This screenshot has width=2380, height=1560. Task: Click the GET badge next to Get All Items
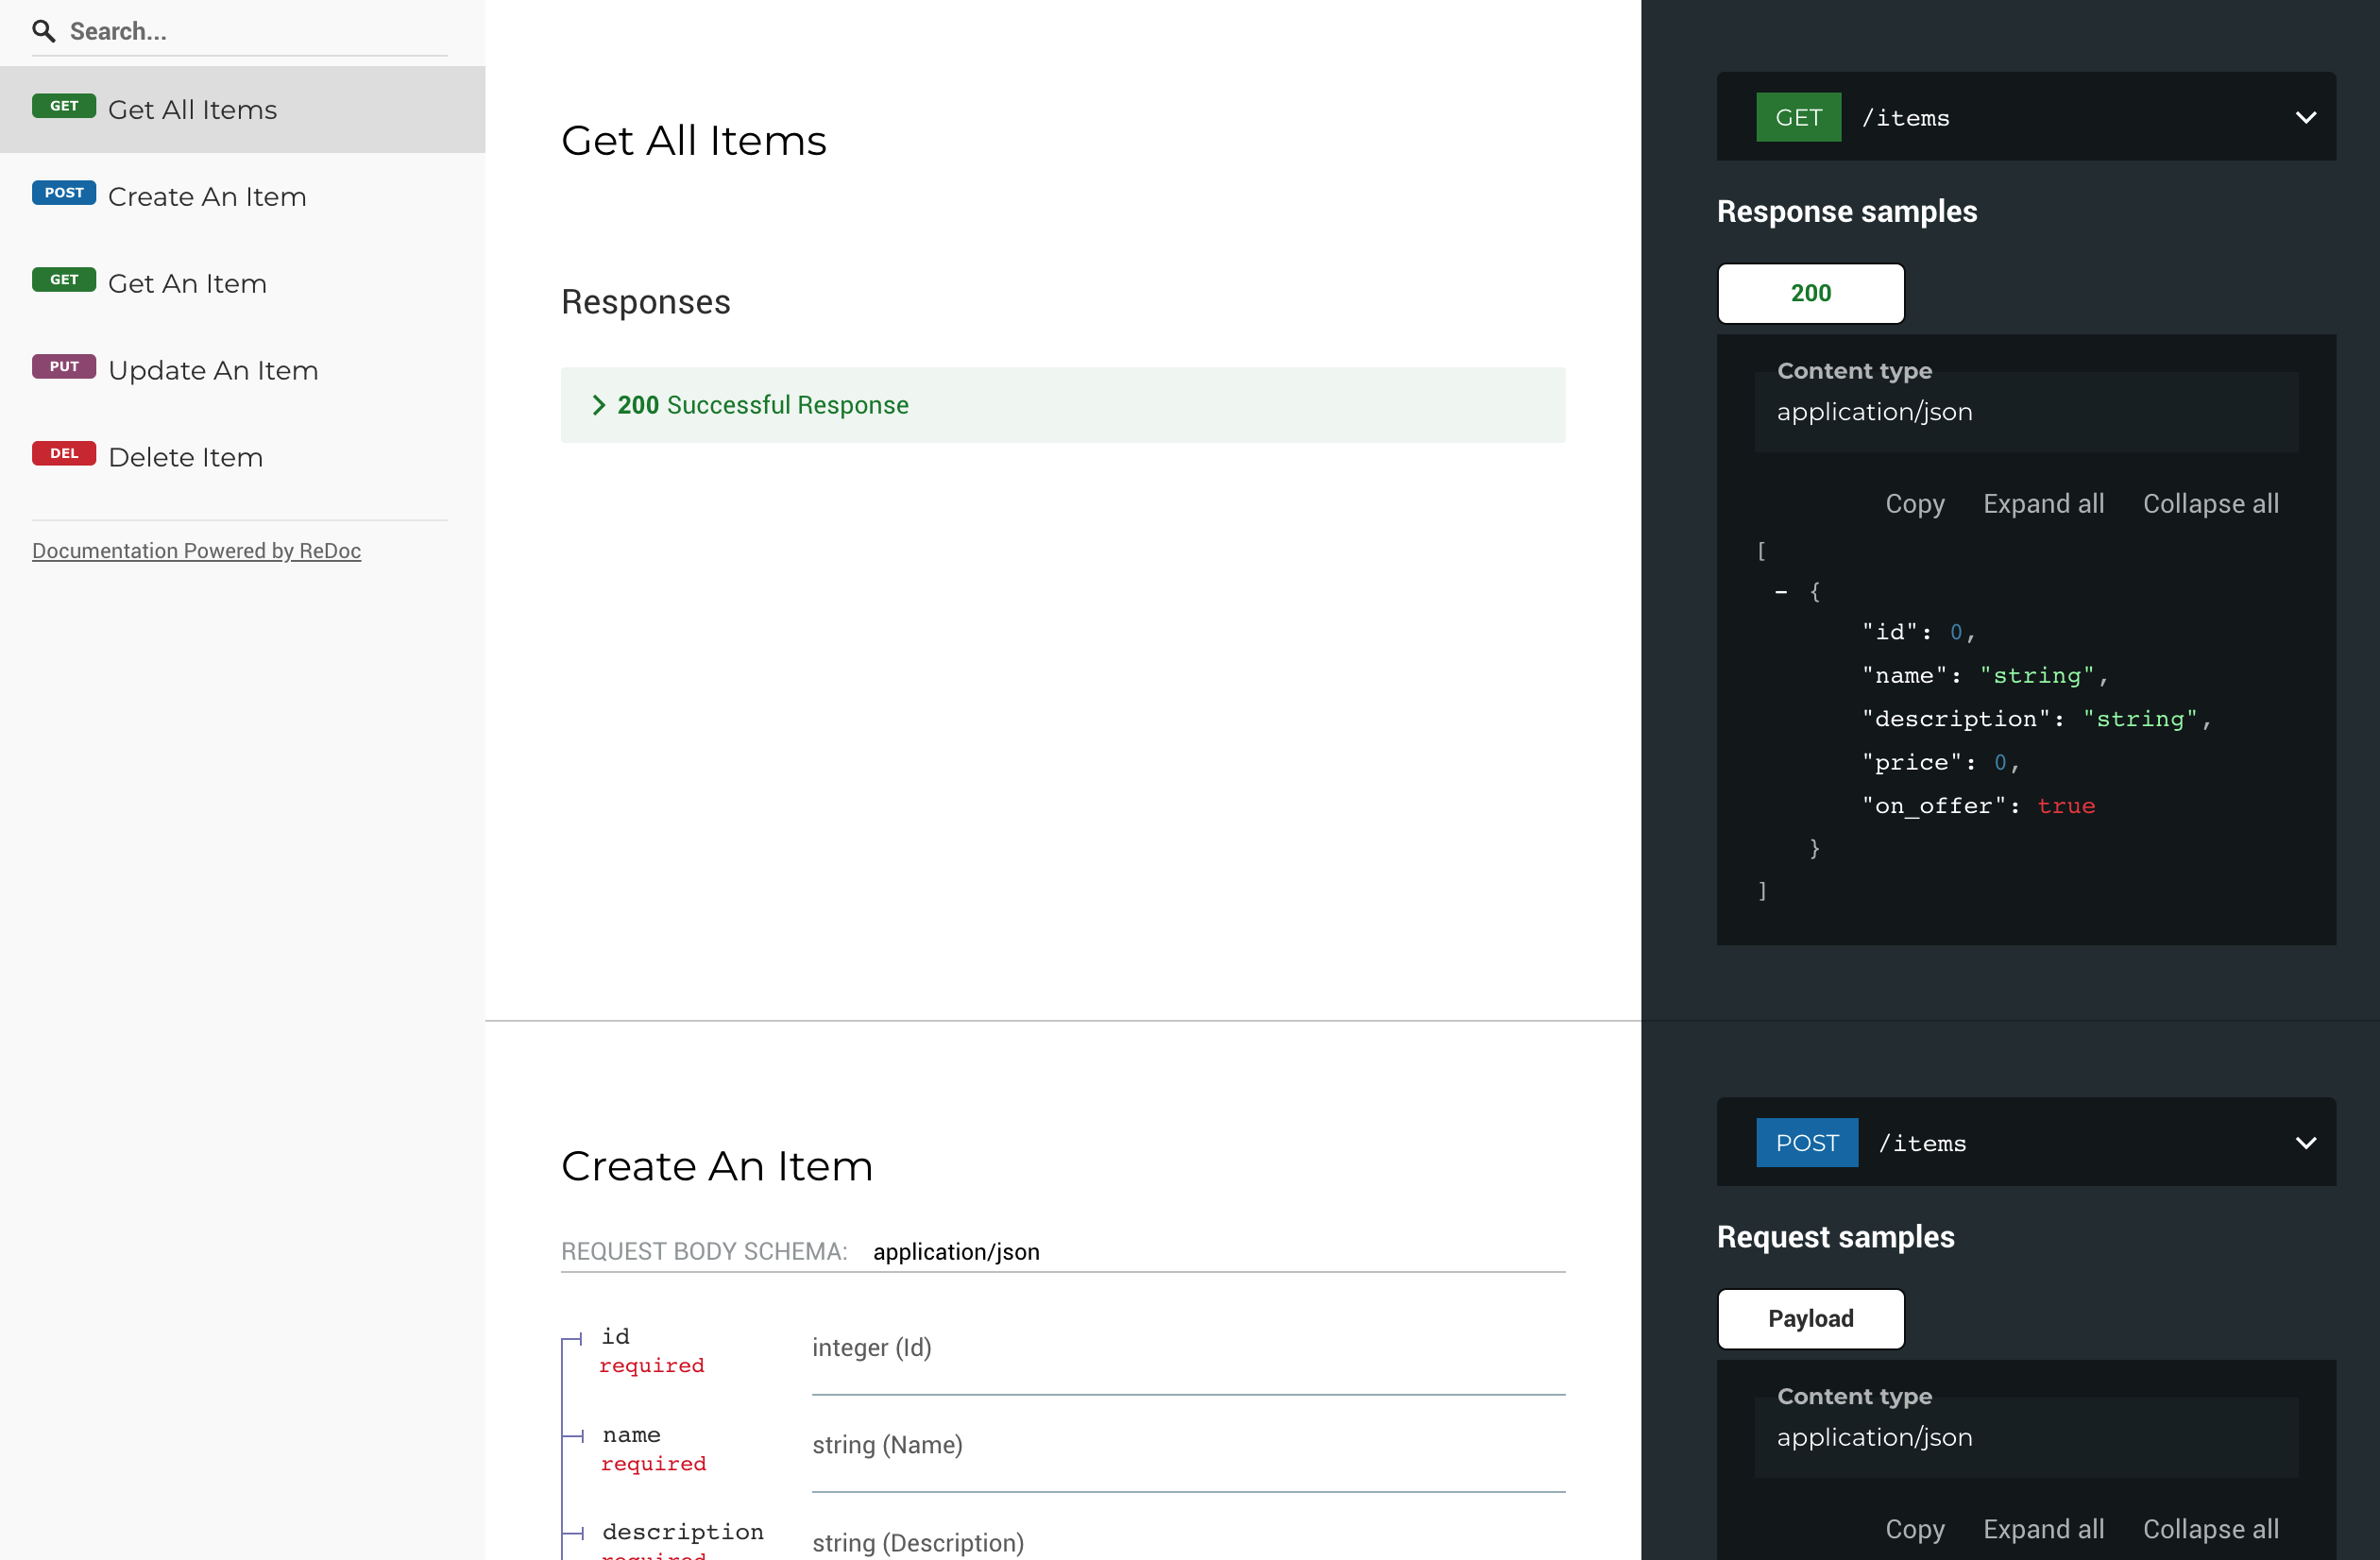click(64, 105)
